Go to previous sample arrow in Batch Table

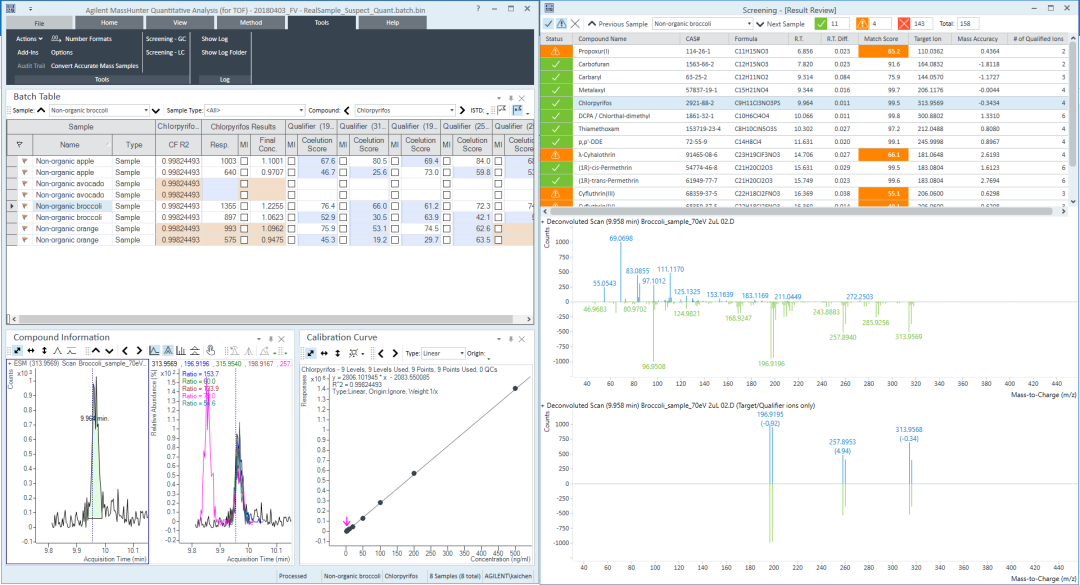pyautogui.click(x=41, y=110)
